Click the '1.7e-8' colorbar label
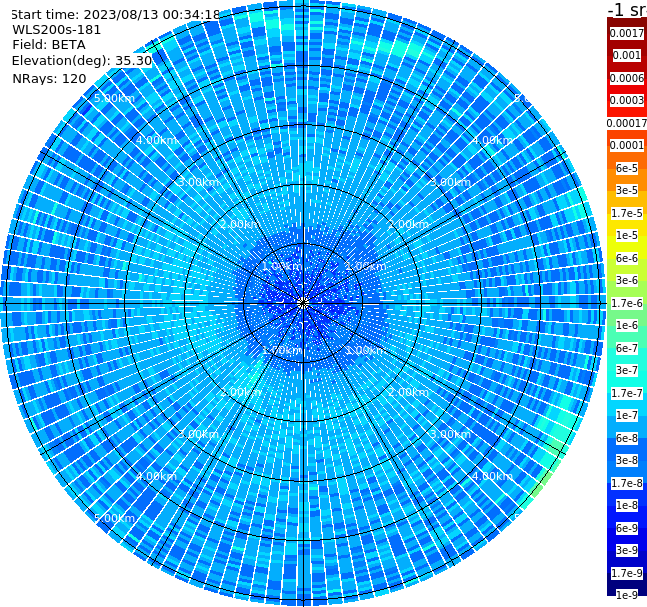The height and width of the screenshot is (607, 647). coord(627,483)
